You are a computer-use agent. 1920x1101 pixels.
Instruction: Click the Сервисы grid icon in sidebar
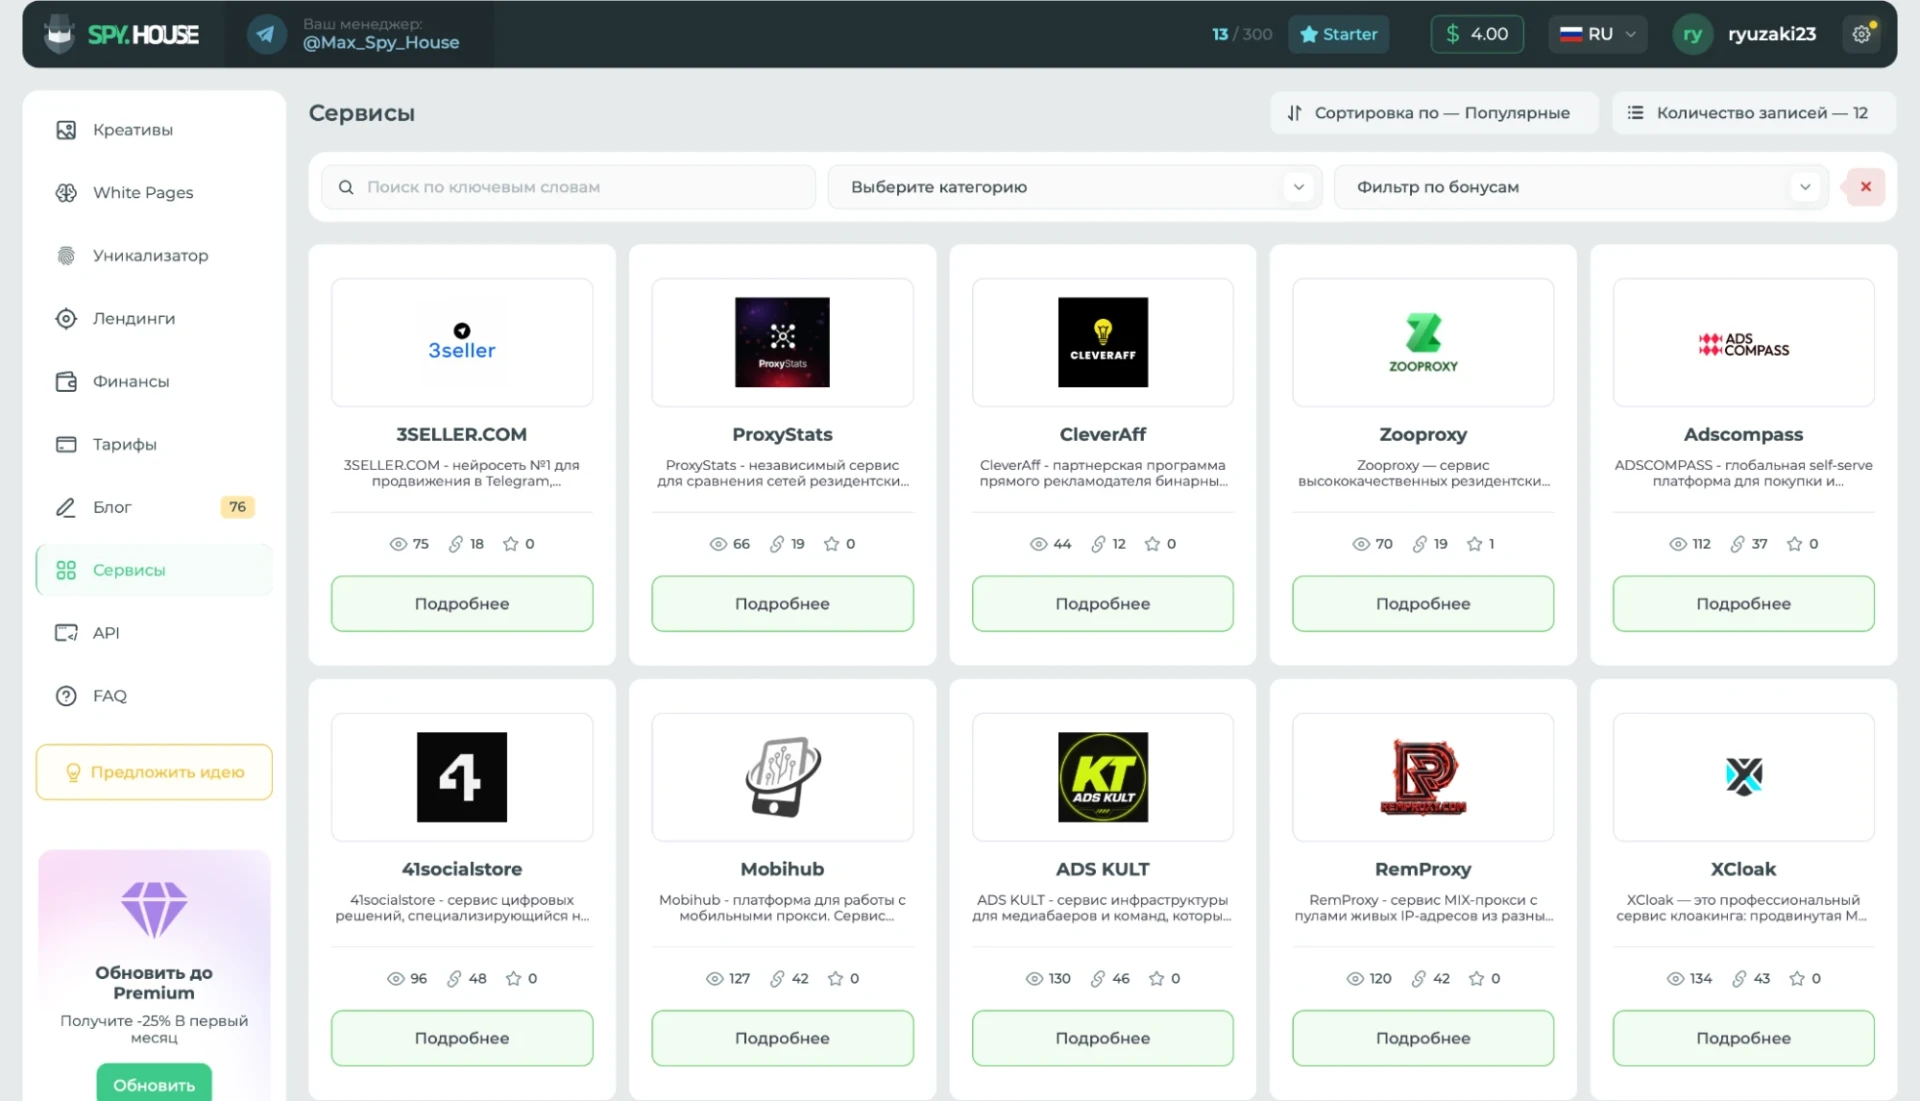66,571
